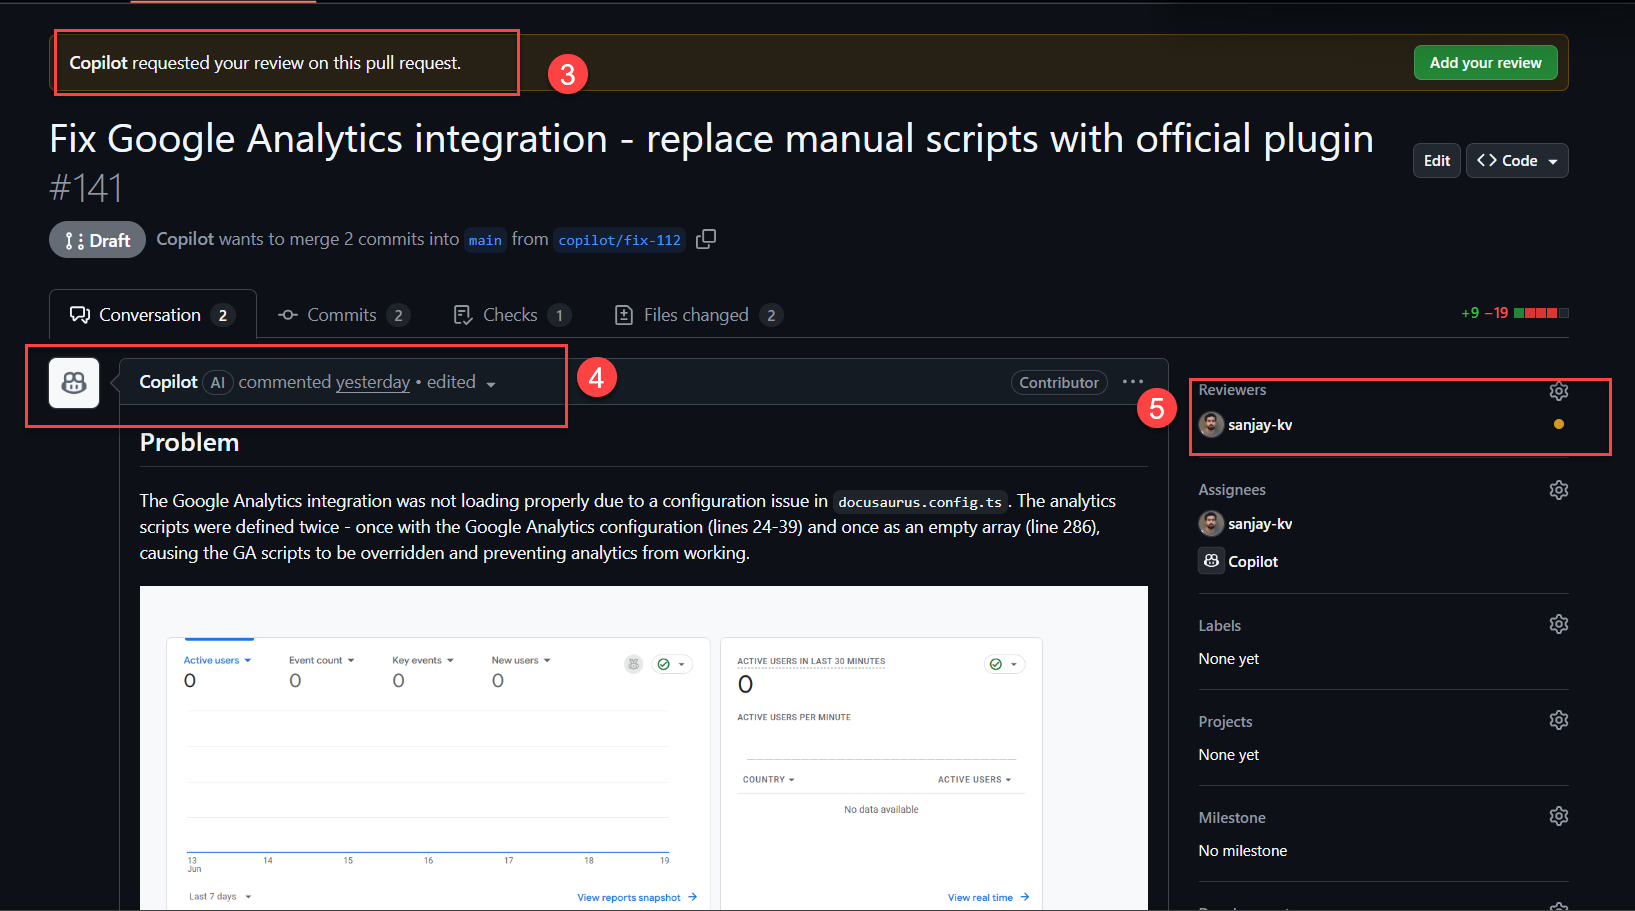Expand the comment's edit history chevron
Screen dimensions: 1635x911
point(490,383)
